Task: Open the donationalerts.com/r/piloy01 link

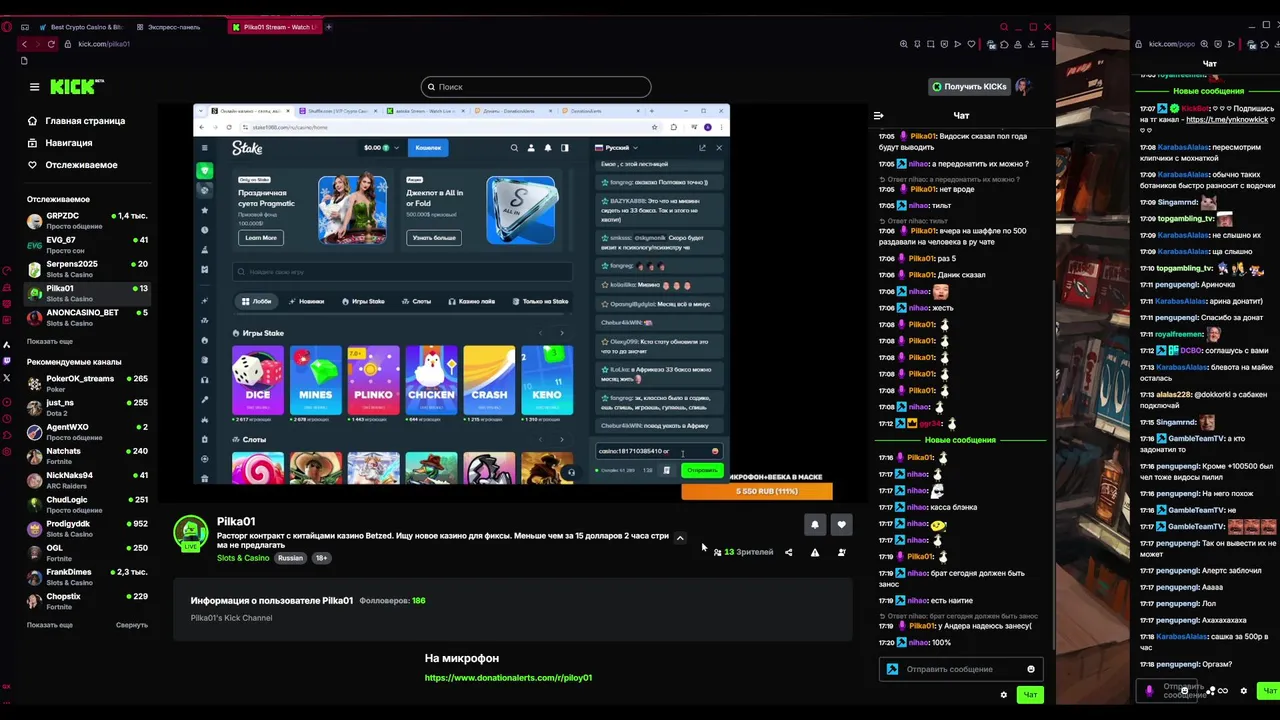Action: (508, 678)
